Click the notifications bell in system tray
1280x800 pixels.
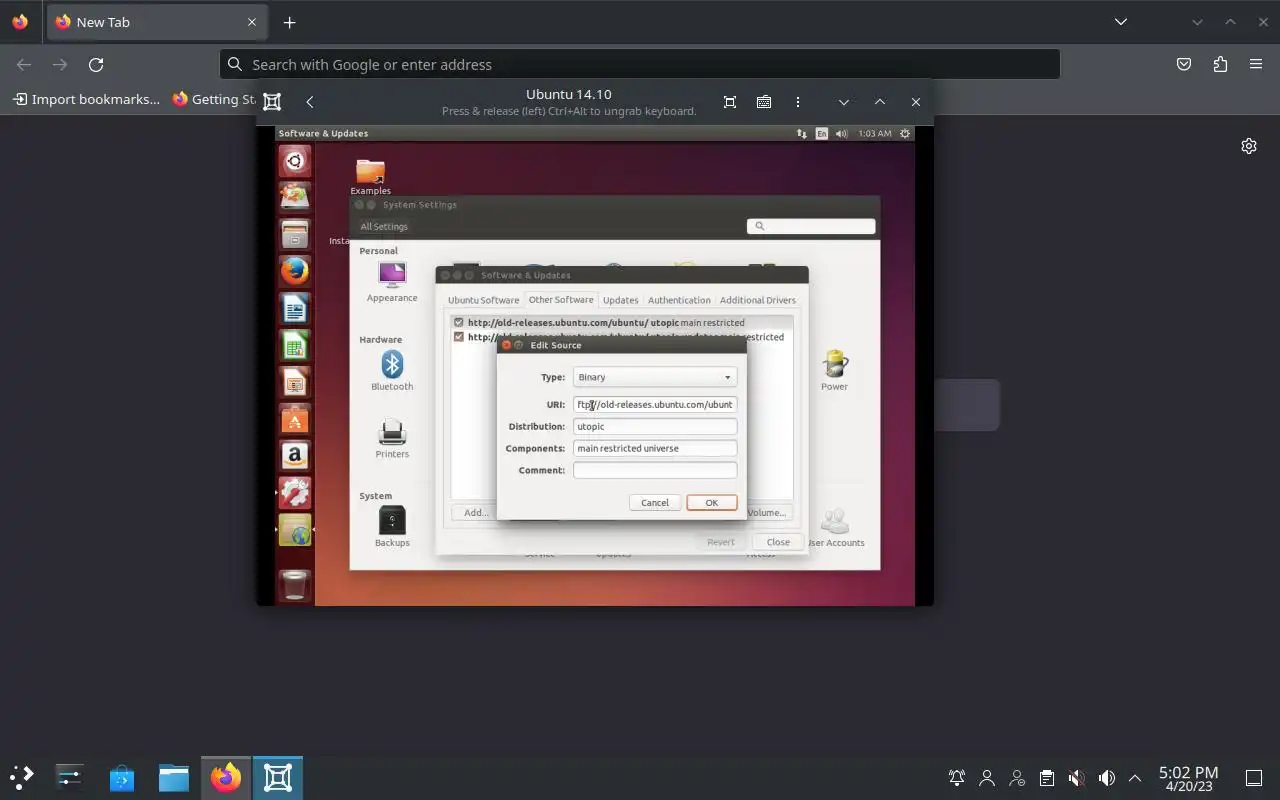pyautogui.click(x=957, y=778)
